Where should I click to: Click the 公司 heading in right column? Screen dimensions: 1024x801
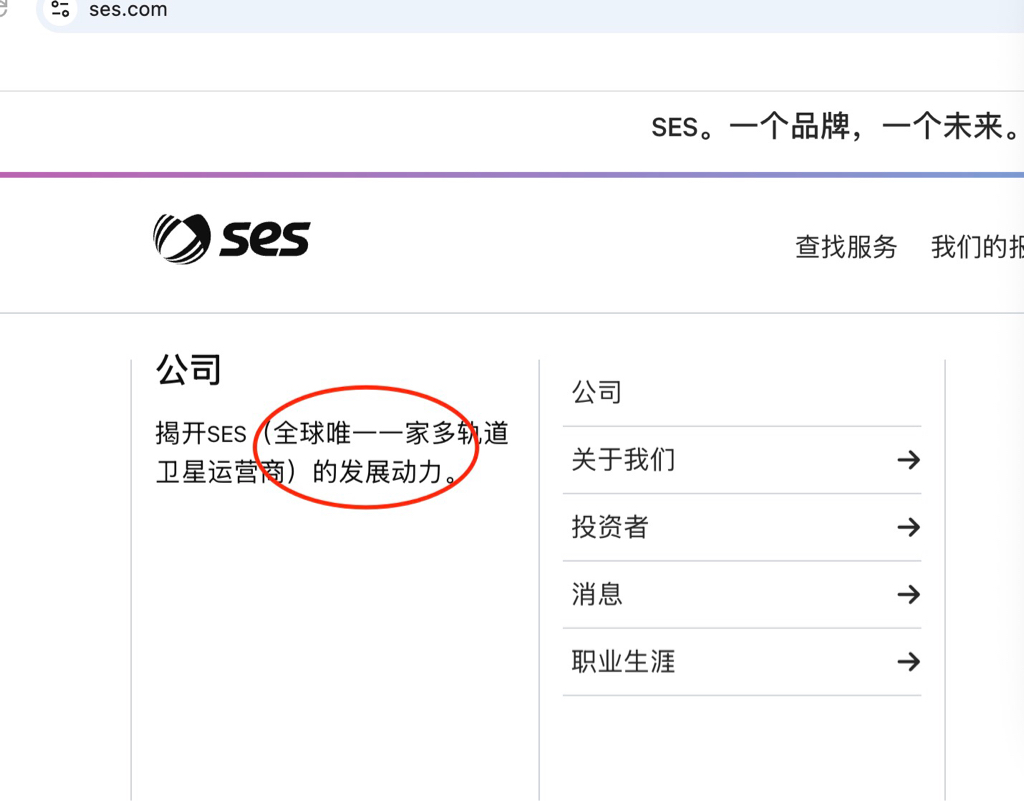click(596, 392)
